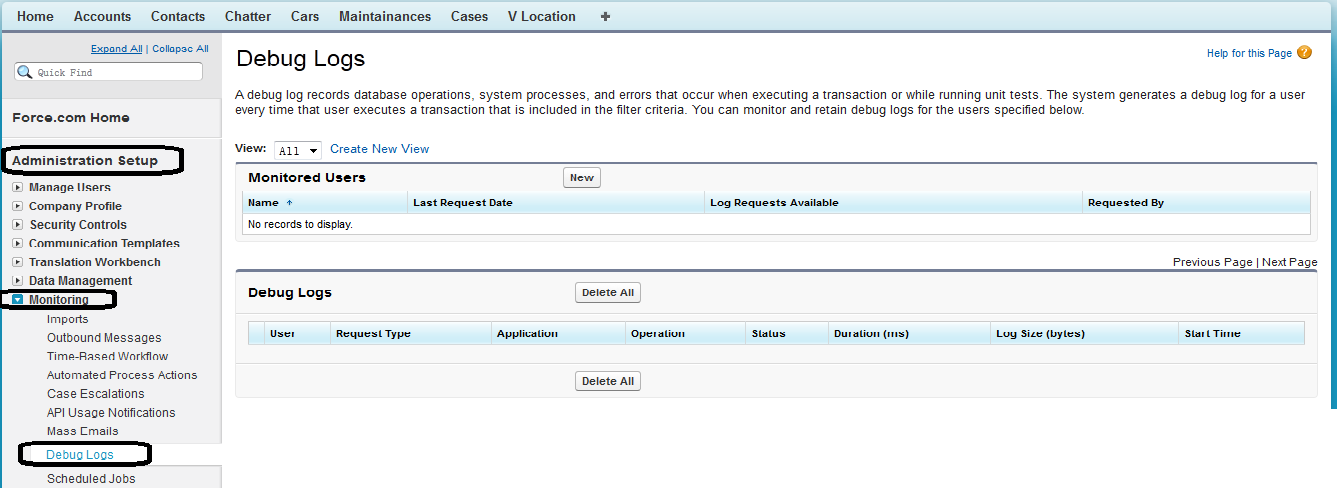Image resolution: width=1343 pixels, height=488 pixels.
Task: Click the Security Controls label
Action: pos(78,225)
